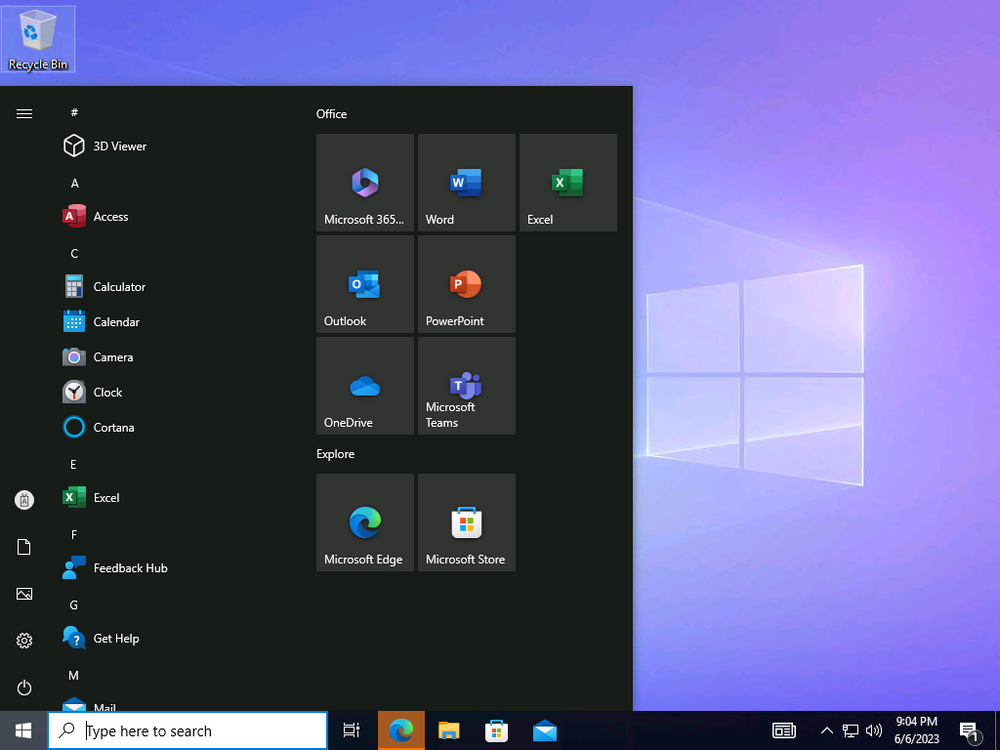The width and height of the screenshot is (1000, 750).
Task: Click the Office group header
Action: click(x=332, y=114)
